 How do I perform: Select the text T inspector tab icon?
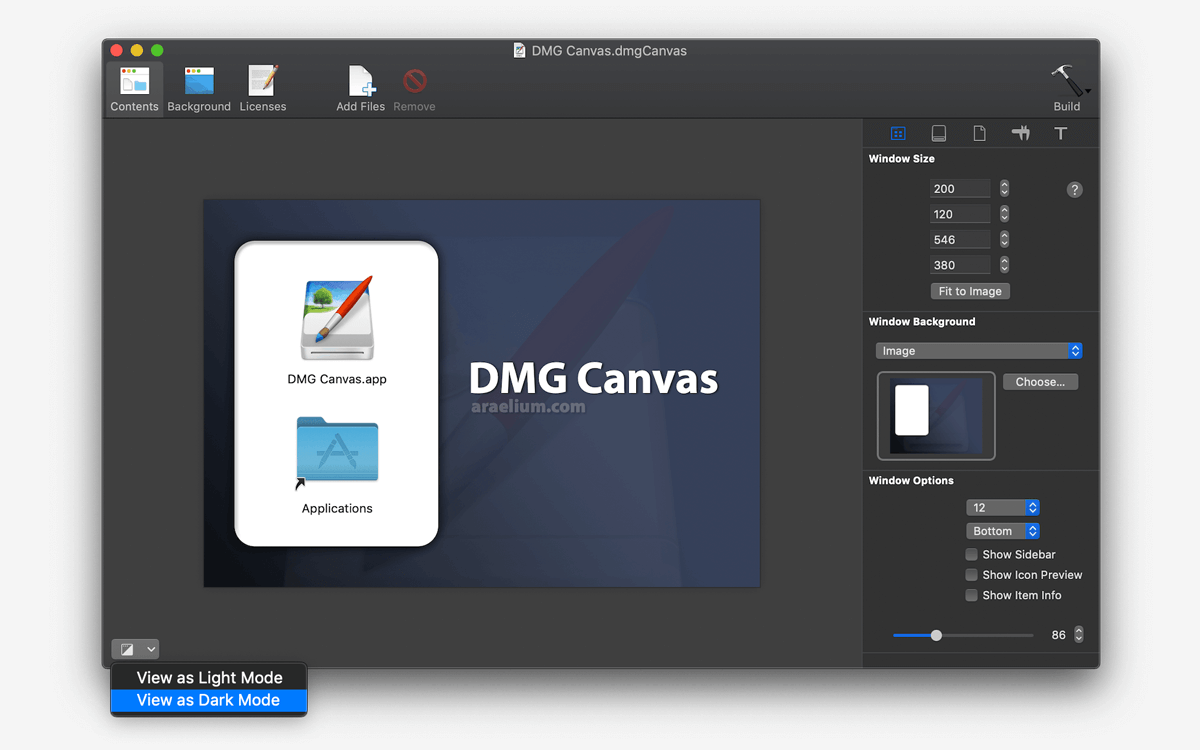click(1061, 133)
